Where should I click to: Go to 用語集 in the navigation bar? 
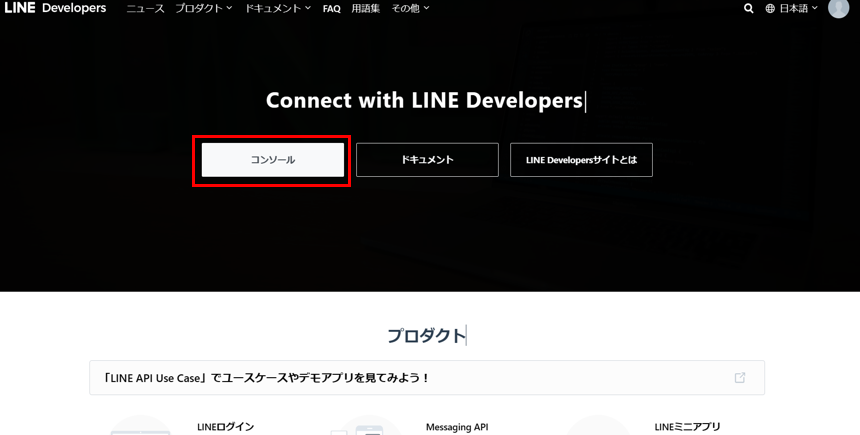tap(365, 8)
